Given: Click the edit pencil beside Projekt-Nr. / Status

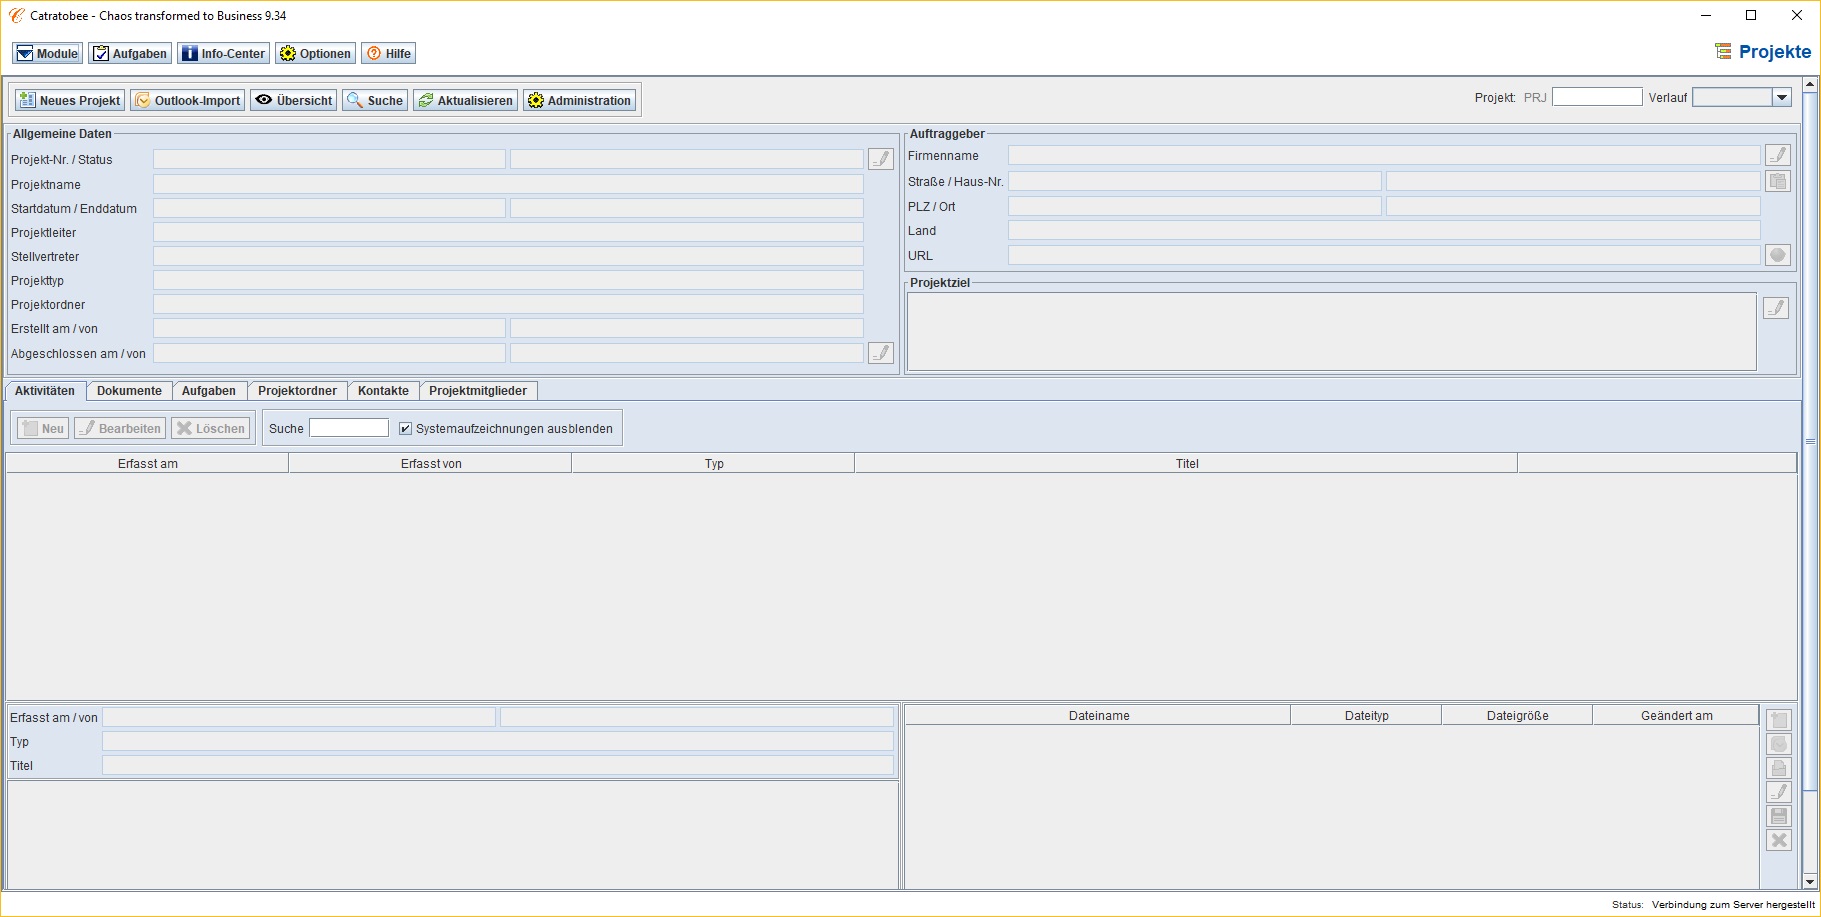Looking at the screenshot, I should (880, 159).
